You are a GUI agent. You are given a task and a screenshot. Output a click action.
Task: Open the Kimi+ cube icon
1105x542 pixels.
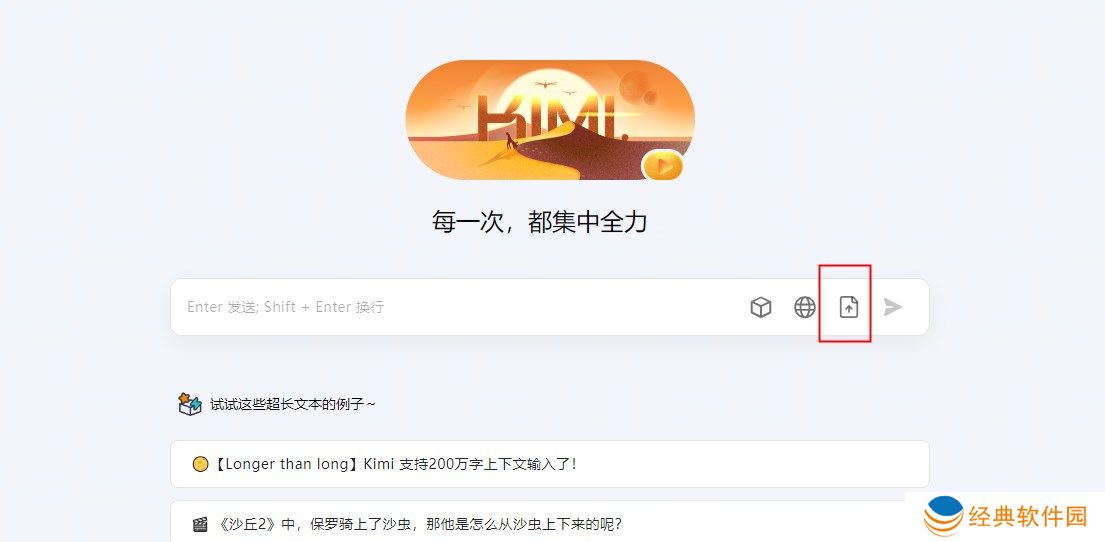point(760,307)
